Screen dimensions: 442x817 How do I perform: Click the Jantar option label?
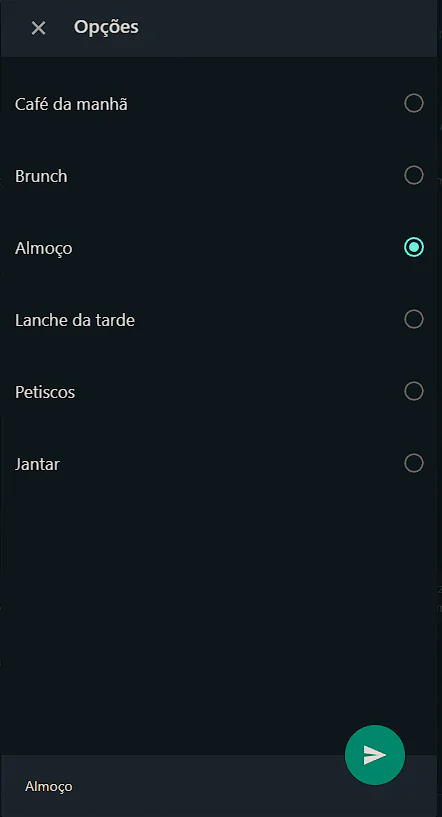tap(37, 464)
